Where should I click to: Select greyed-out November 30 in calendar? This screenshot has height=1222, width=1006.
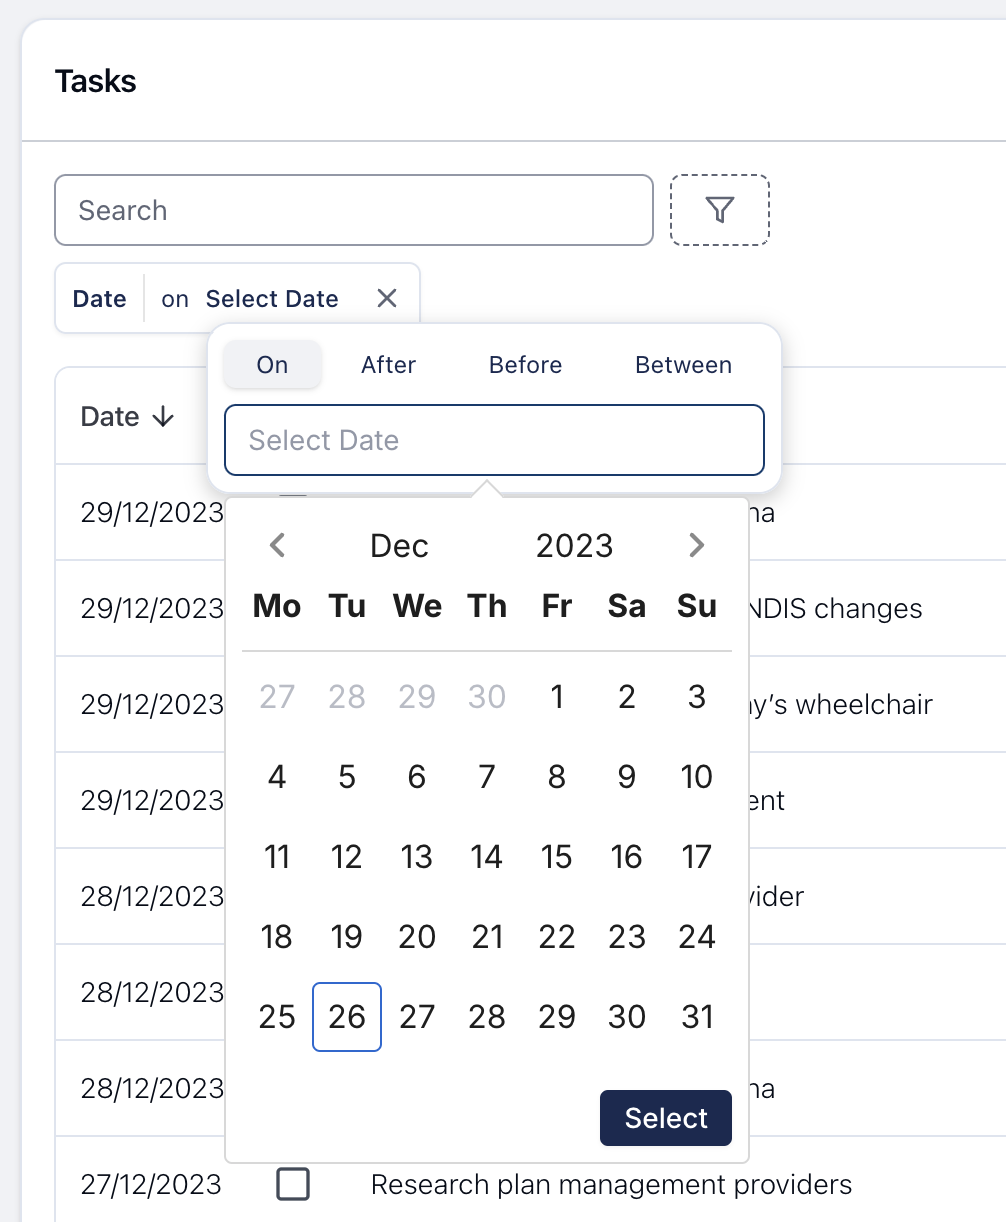(x=487, y=697)
